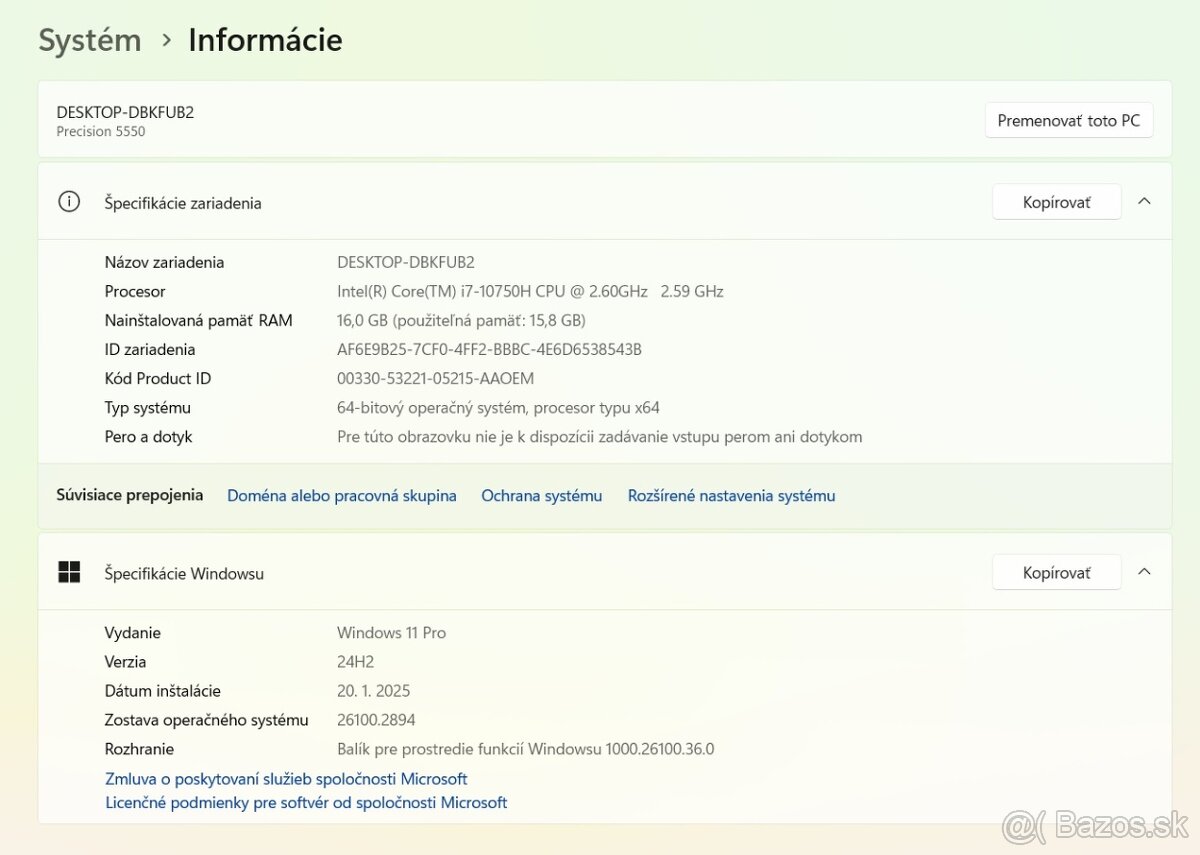Select the Informácie breadcrumb item
This screenshot has width=1200, height=855.
pos(265,40)
